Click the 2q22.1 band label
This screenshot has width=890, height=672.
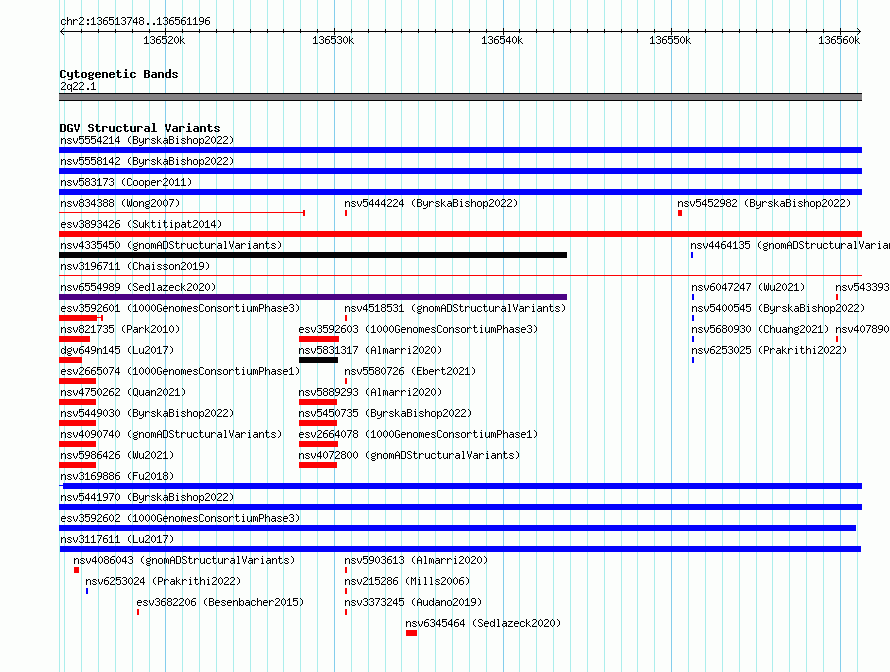pos(78,86)
